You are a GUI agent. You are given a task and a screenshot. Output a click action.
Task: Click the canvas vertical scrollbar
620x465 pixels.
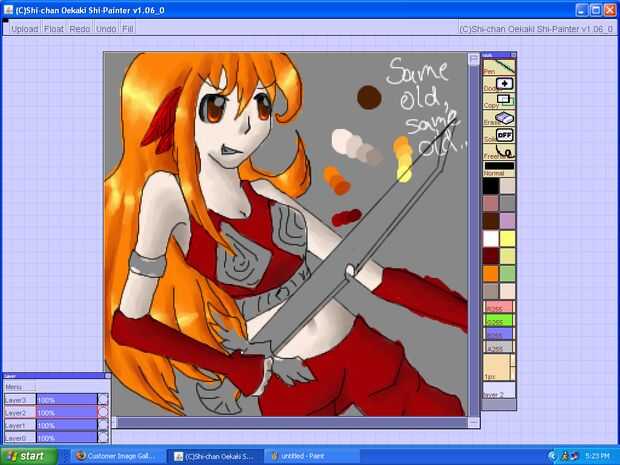[474, 241]
